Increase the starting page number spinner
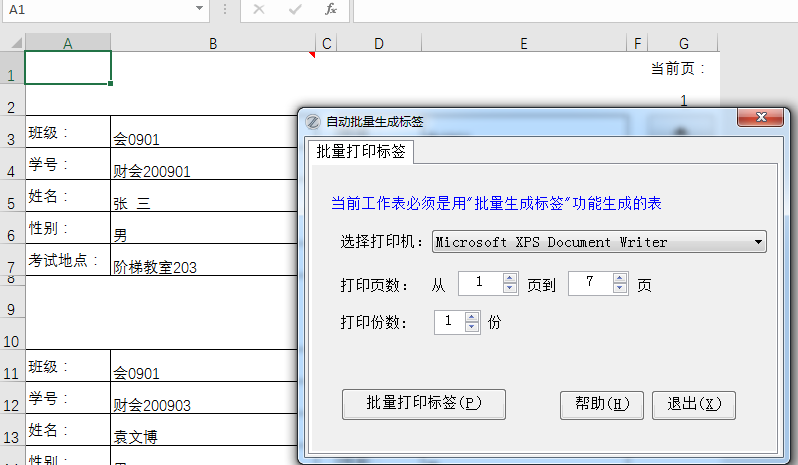798x465 pixels. [x=510, y=279]
